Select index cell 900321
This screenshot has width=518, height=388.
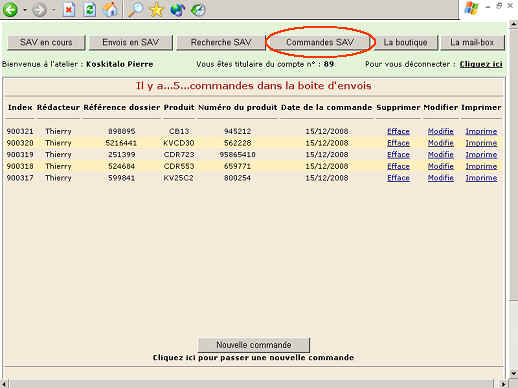pyautogui.click(x=20, y=131)
